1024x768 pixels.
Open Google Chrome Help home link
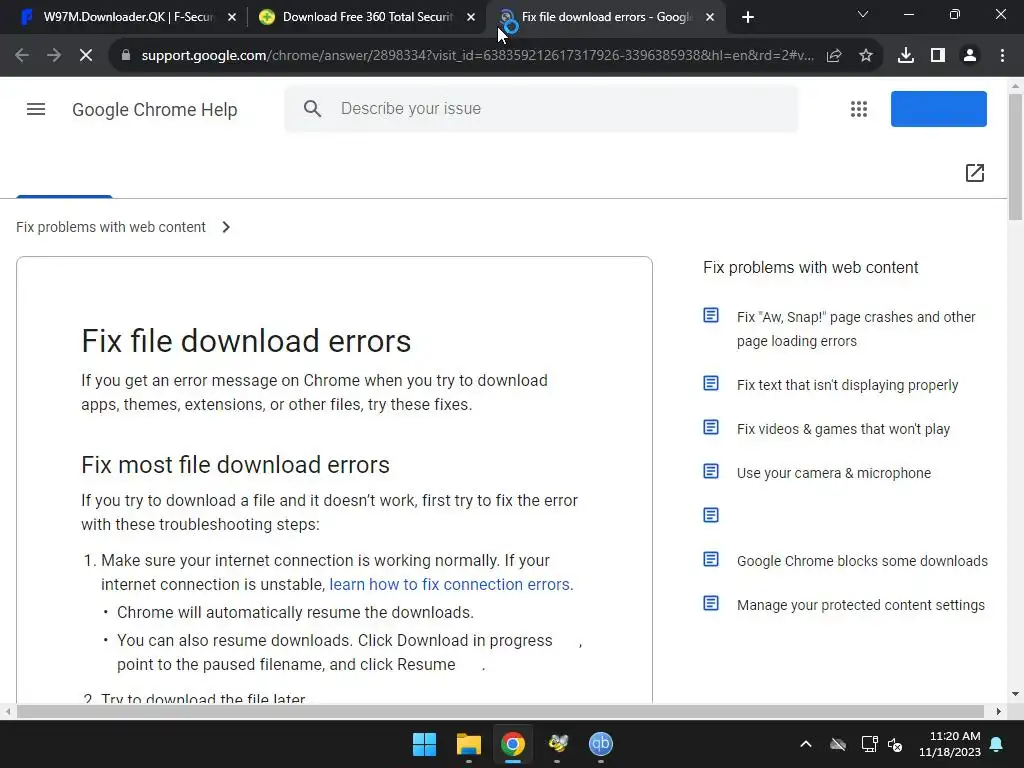click(x=155, y=109)
